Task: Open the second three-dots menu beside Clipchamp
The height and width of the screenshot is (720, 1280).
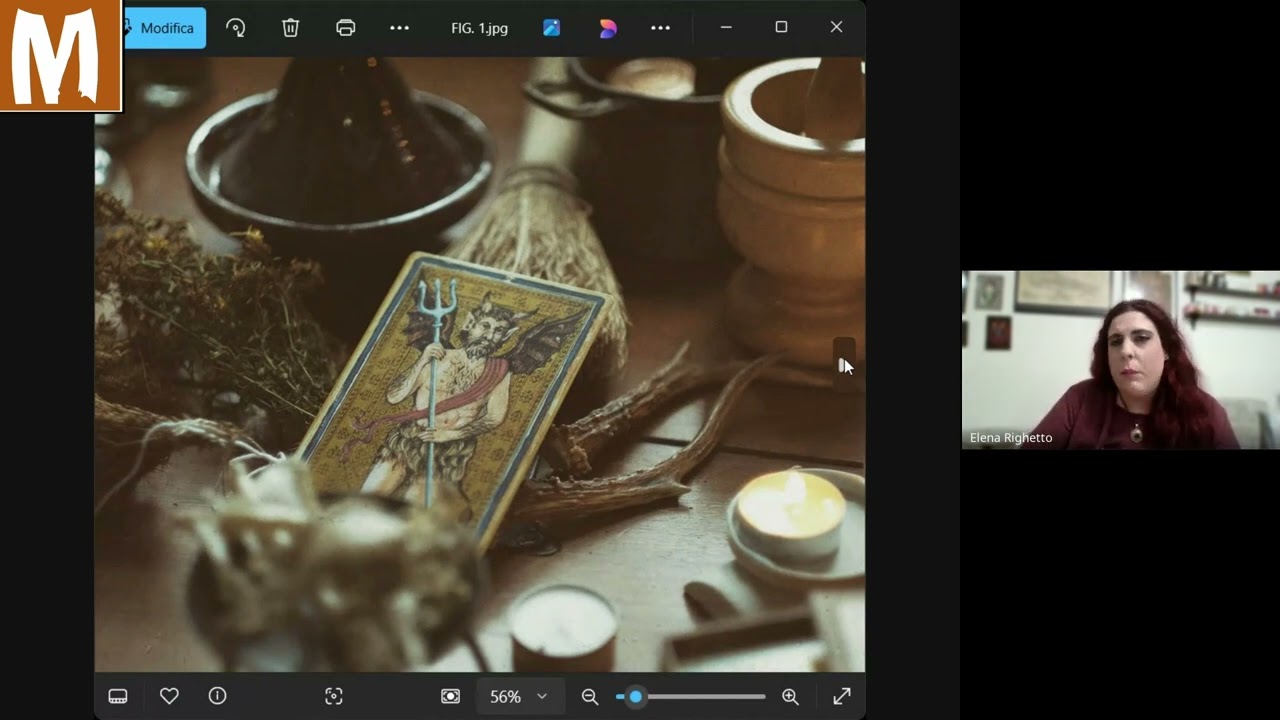Action: 660,28
